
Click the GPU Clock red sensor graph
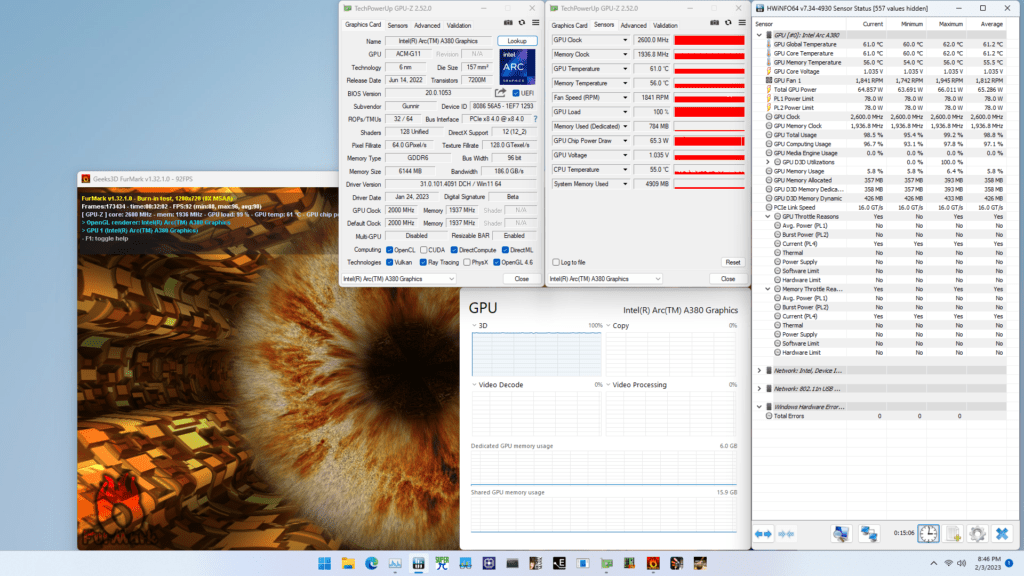click(x=709, y=40)
